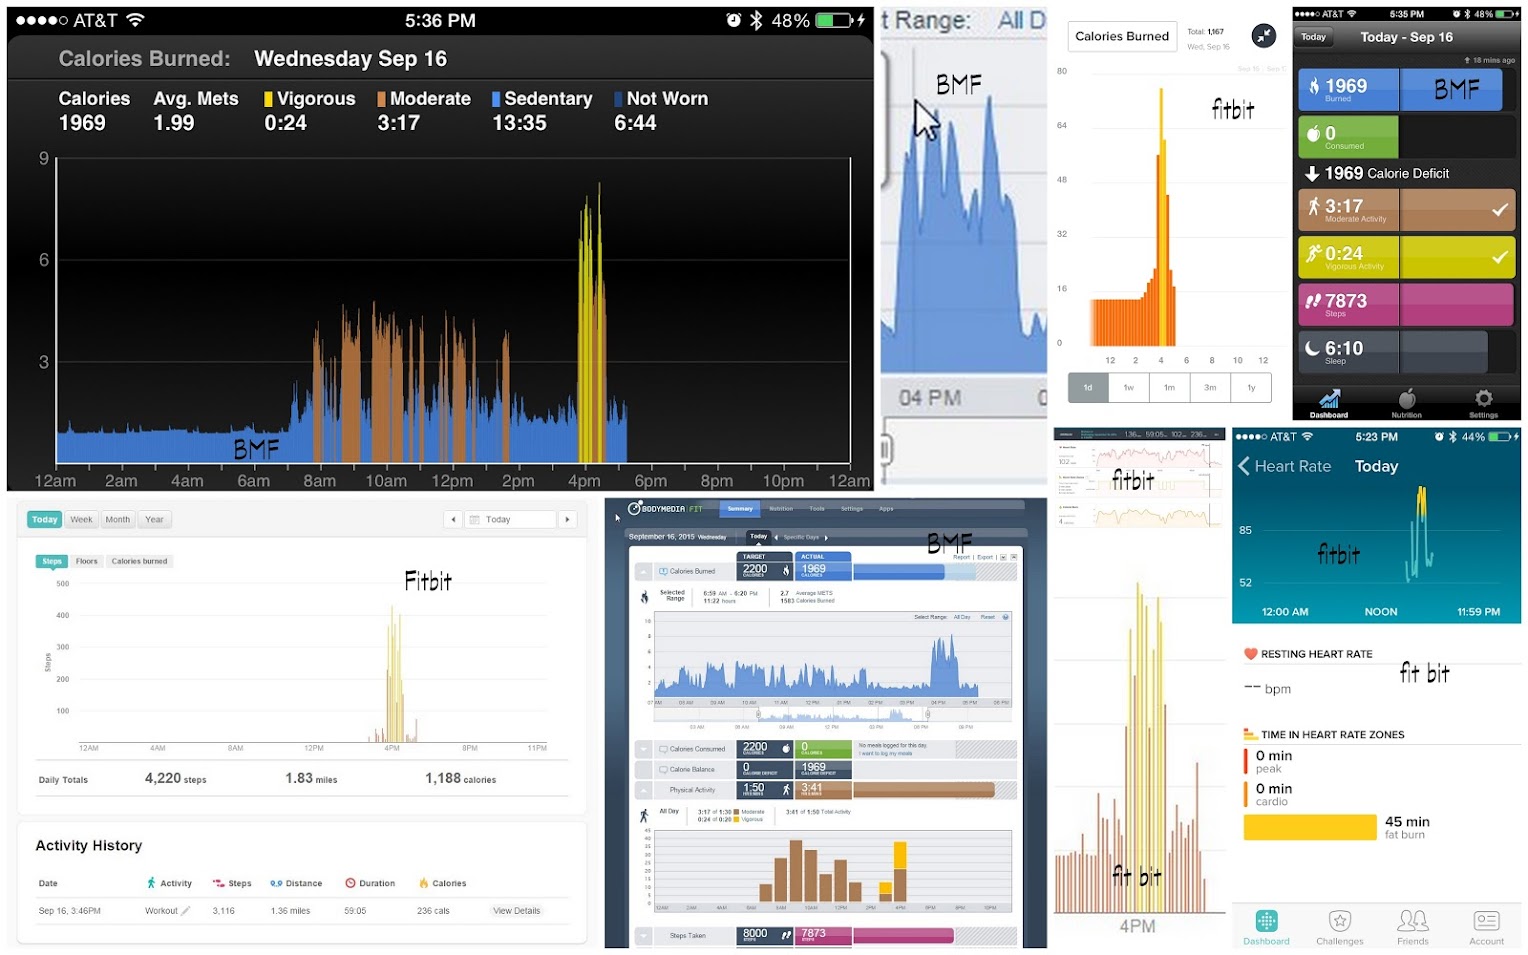Screen dimensions: 1528x955
Task: Open the Nutrition menu in BodyMedia
Action: point(781,509)
